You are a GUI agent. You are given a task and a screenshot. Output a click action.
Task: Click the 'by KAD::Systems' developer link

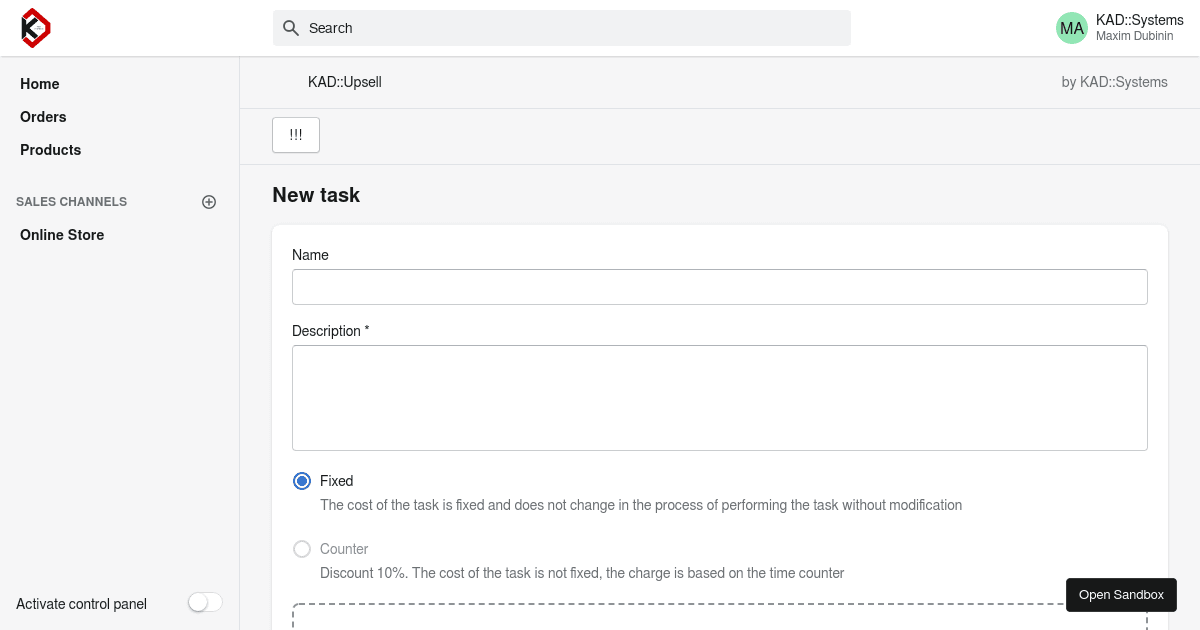tap(1114, 82)
